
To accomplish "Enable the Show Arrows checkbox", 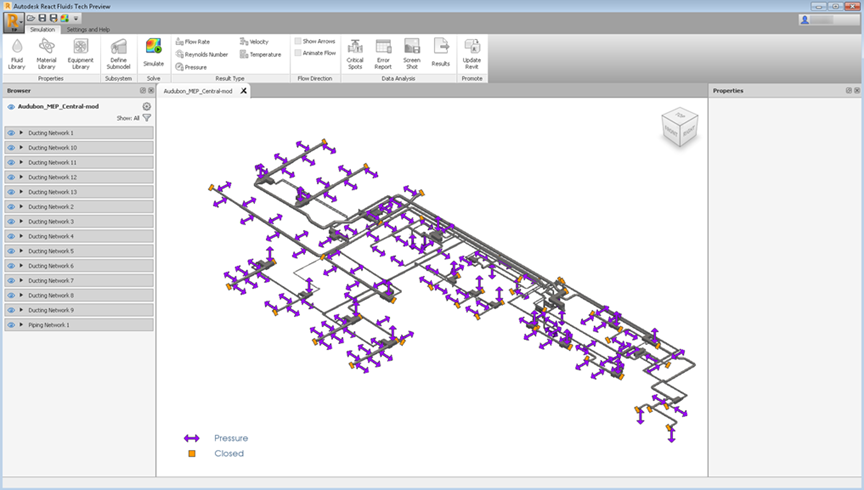I will [x=298, y=41].
